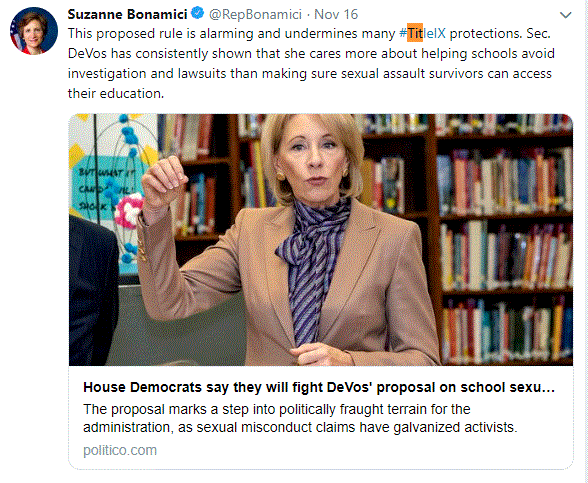Open the Politico article photo preview
Screen dimensions: 588x483
(321, 240)
